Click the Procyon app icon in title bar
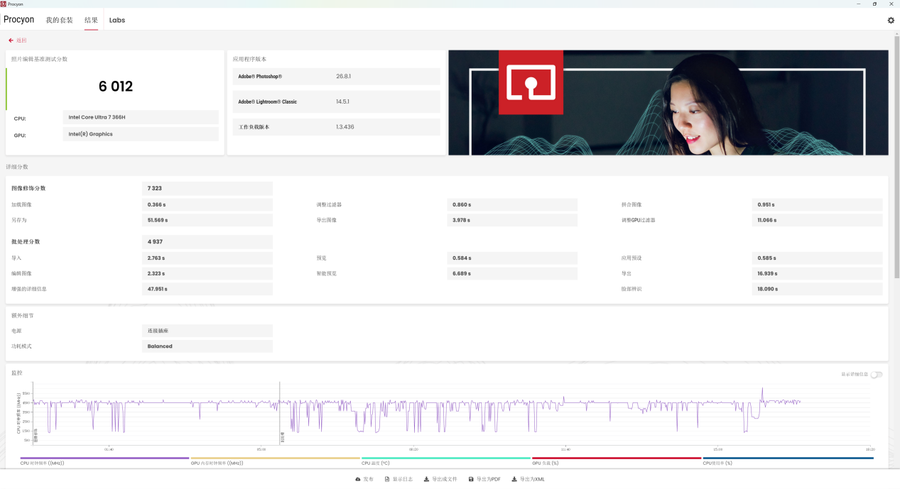 tap(3, 3)
